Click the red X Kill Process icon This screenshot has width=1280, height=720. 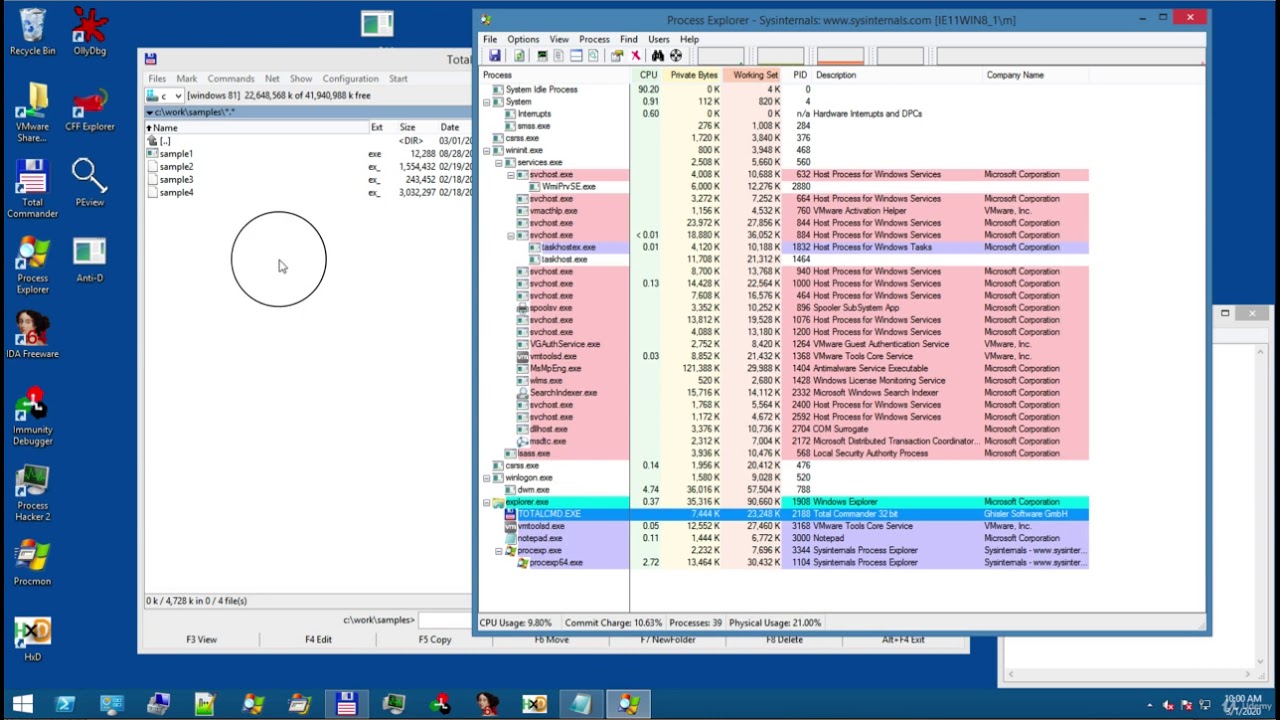[636, 55]
